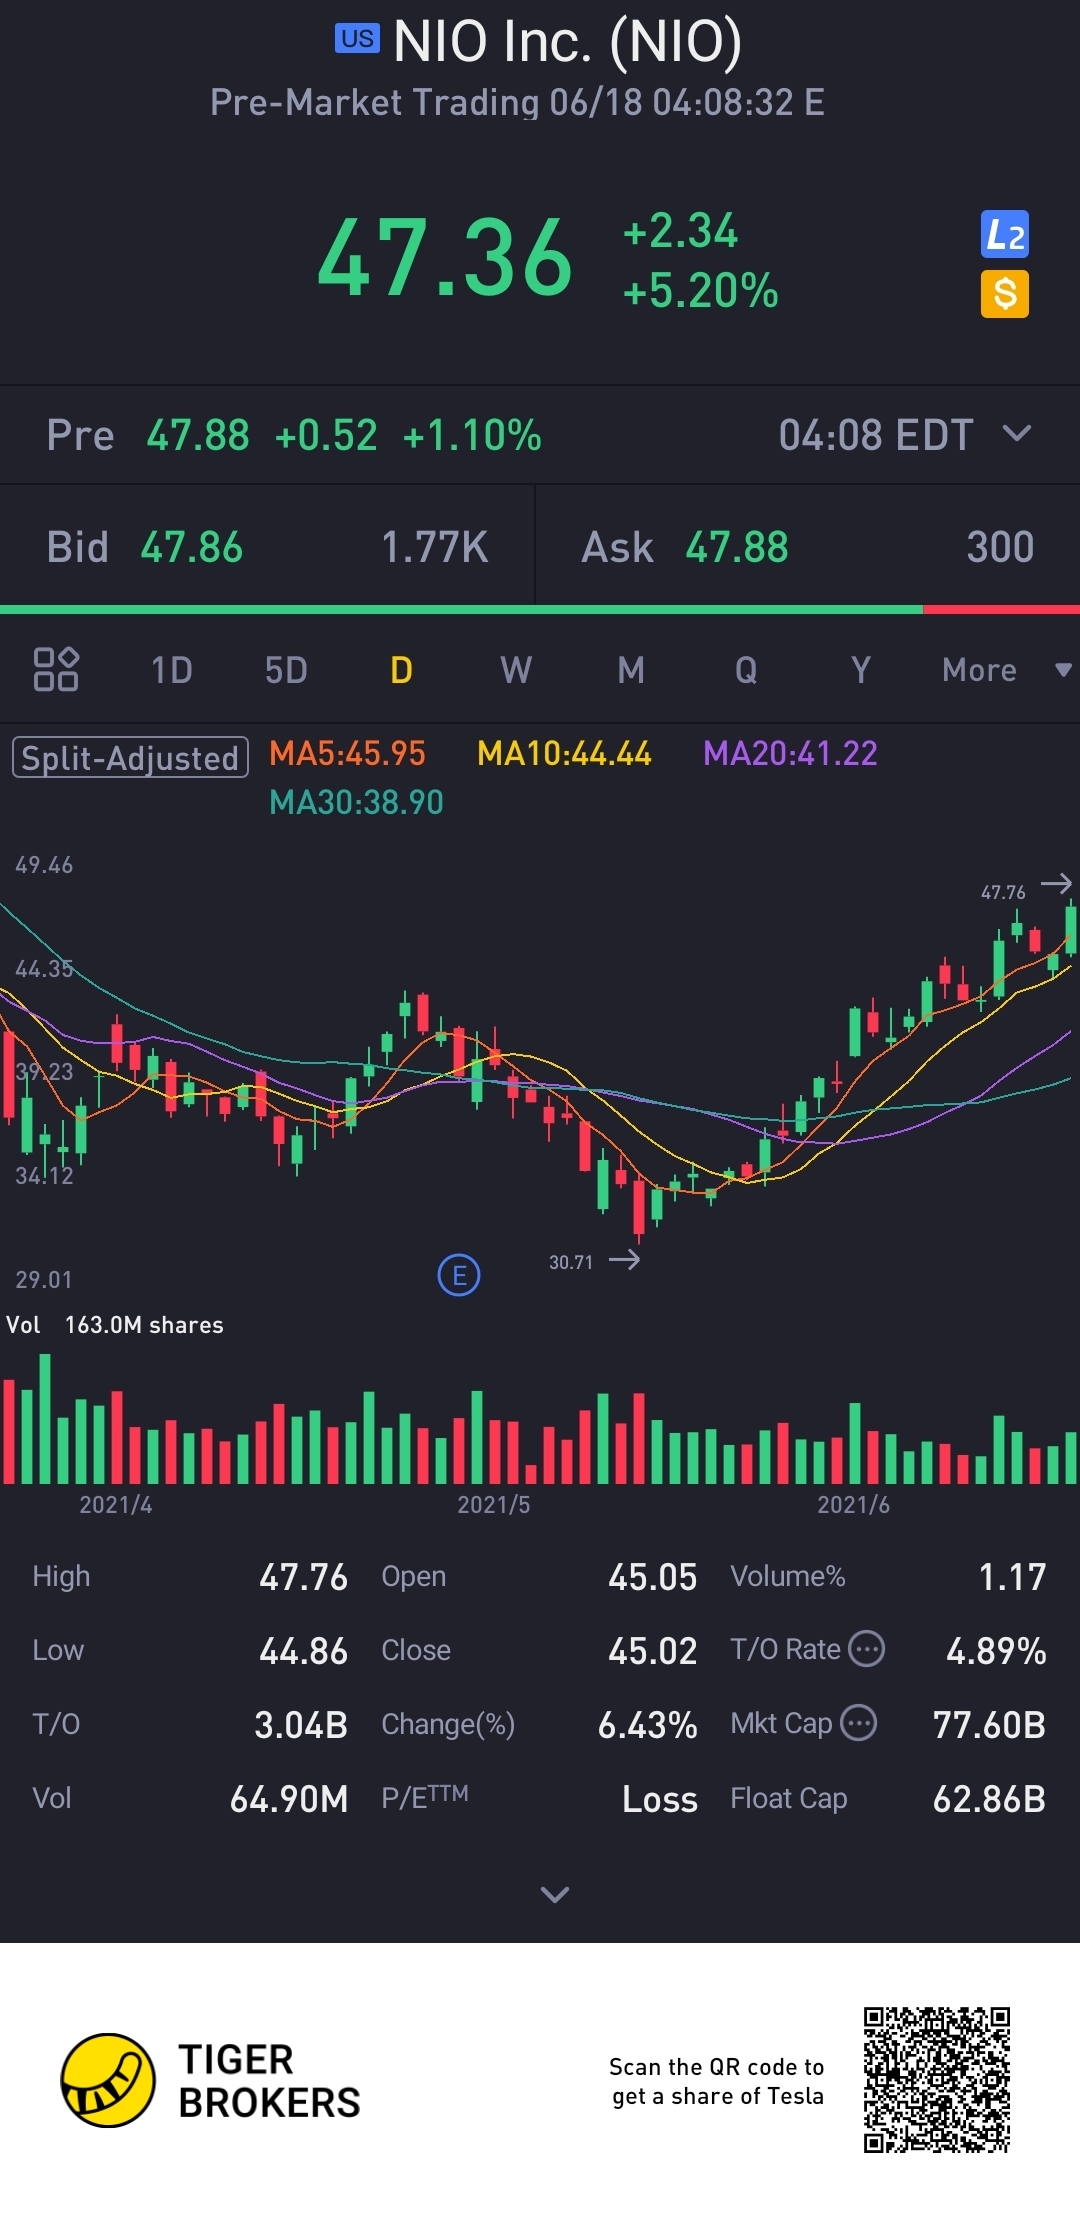This screenshot has width=1080, height=2219.
Task: Tap the blue L2 level-two quotes icon
Action: click(x=1004, y=235)
